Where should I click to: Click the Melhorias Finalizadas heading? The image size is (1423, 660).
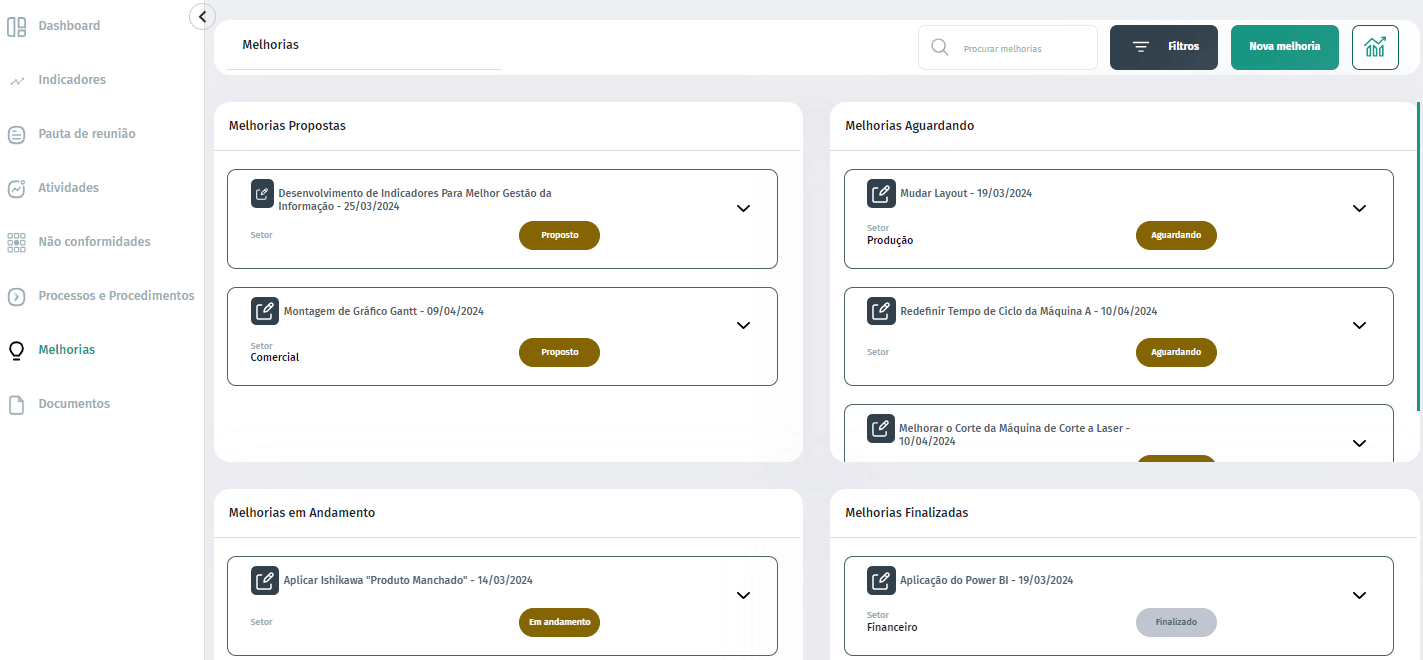click(906, 512)
